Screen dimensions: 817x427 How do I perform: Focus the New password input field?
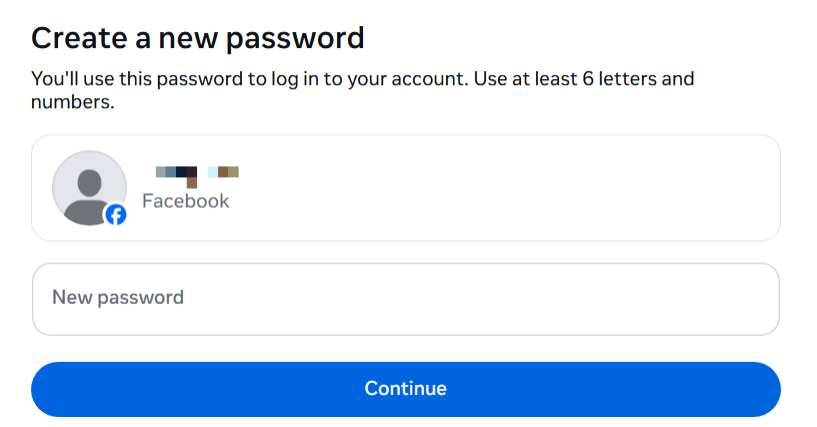pyautogui.click(x=405, y=298)
